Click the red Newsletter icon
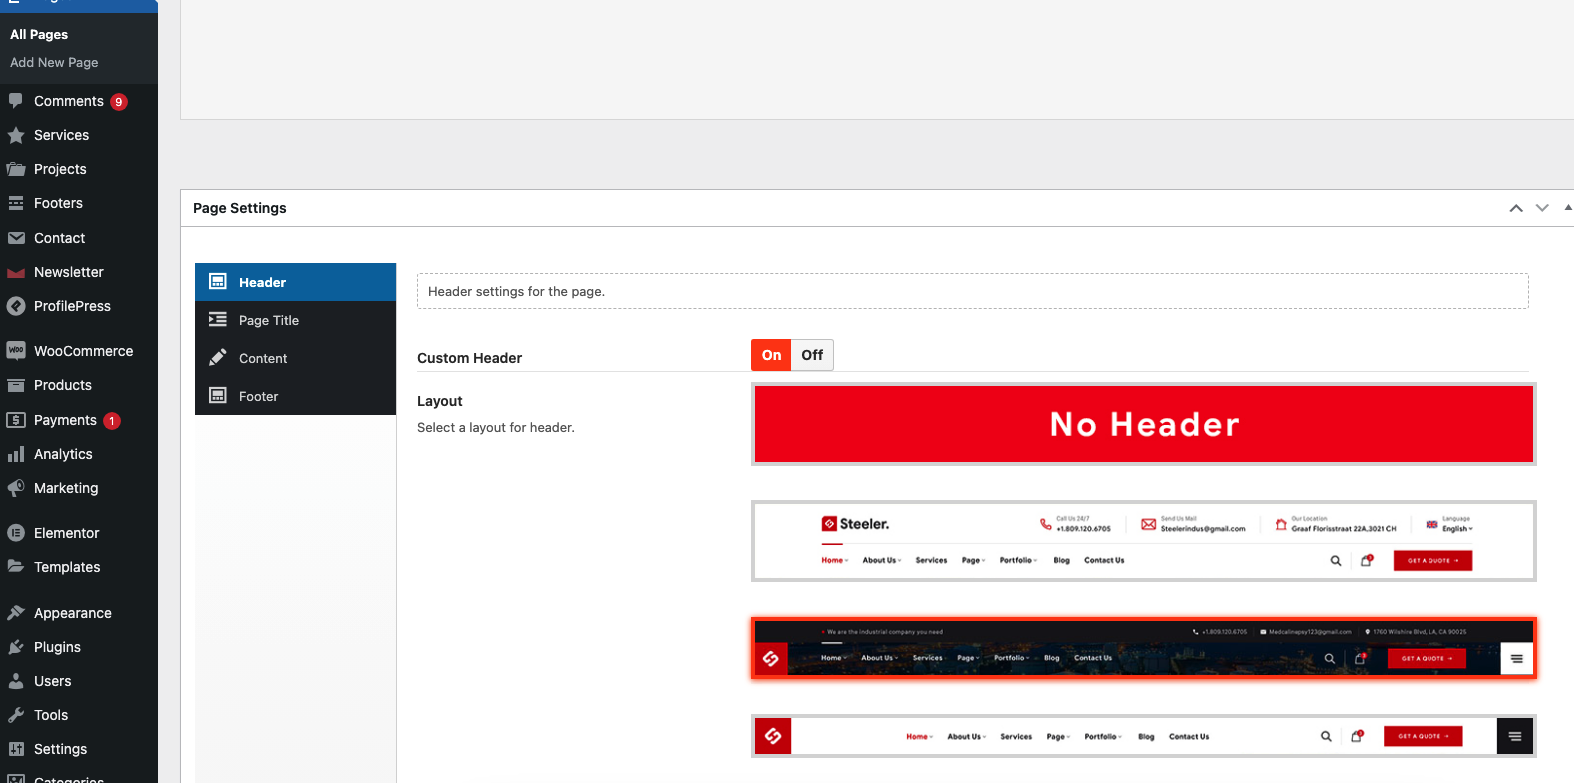Screen dimensions: 1574x783 click(16, 272)
